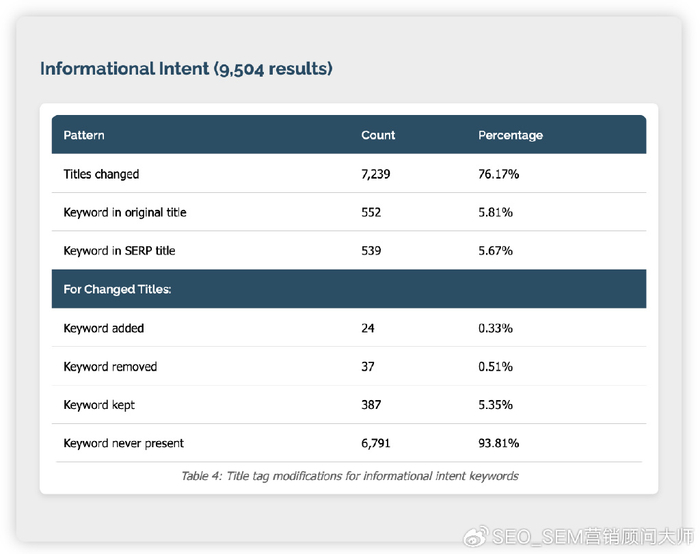Click the "Titles changed" row label

pos(101,174)
